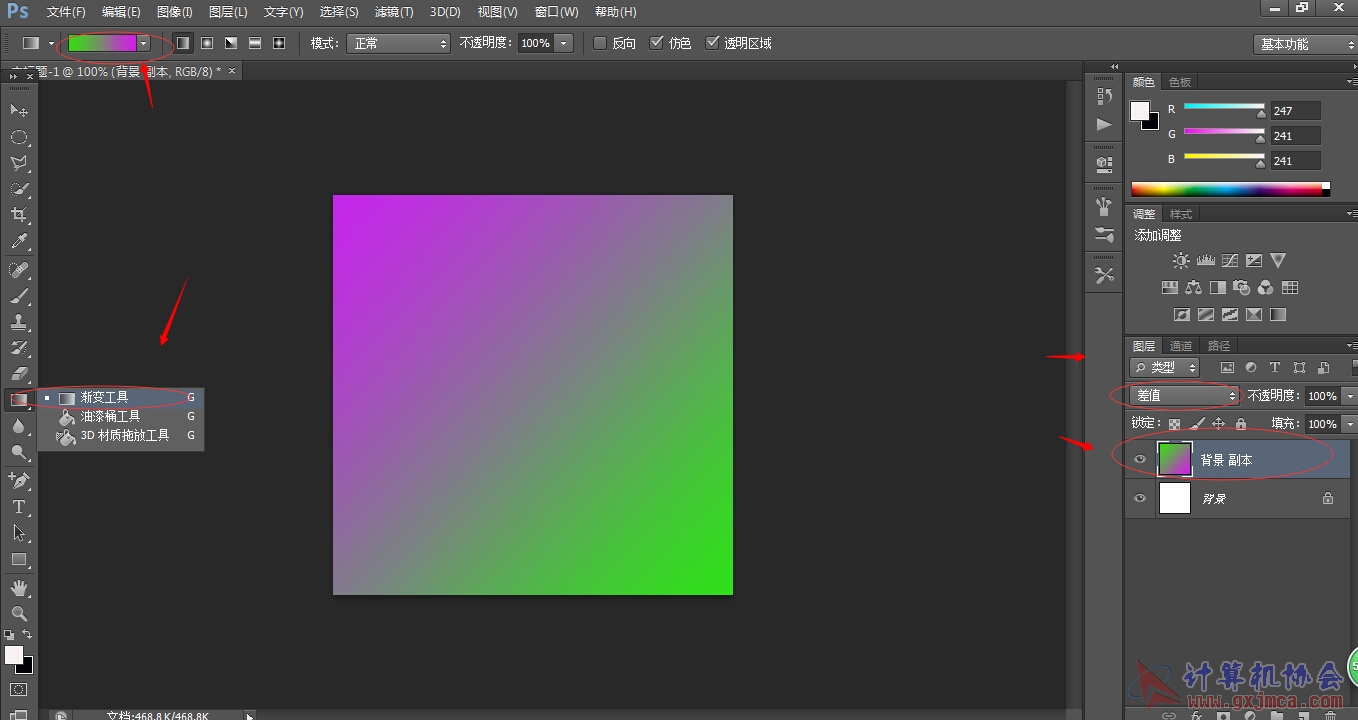Open the Actions panel play icon

pos(1104,124)
